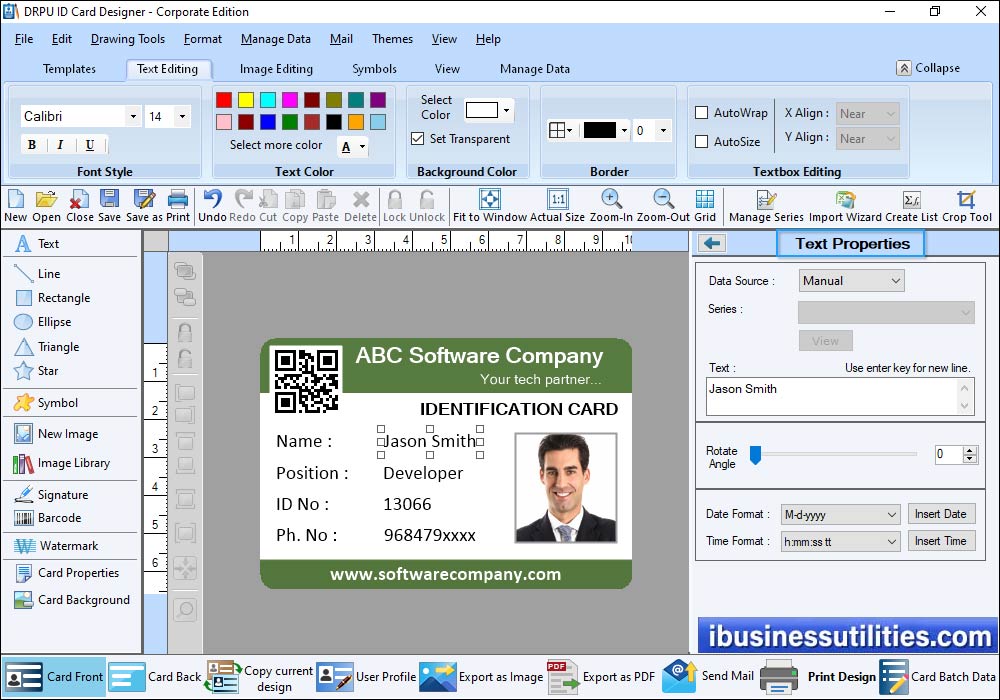Image resolution: width=1000 pixels, height=700 pixels.
Task: Enable the AutoWrap checkbox
Action: pos(702,113)
